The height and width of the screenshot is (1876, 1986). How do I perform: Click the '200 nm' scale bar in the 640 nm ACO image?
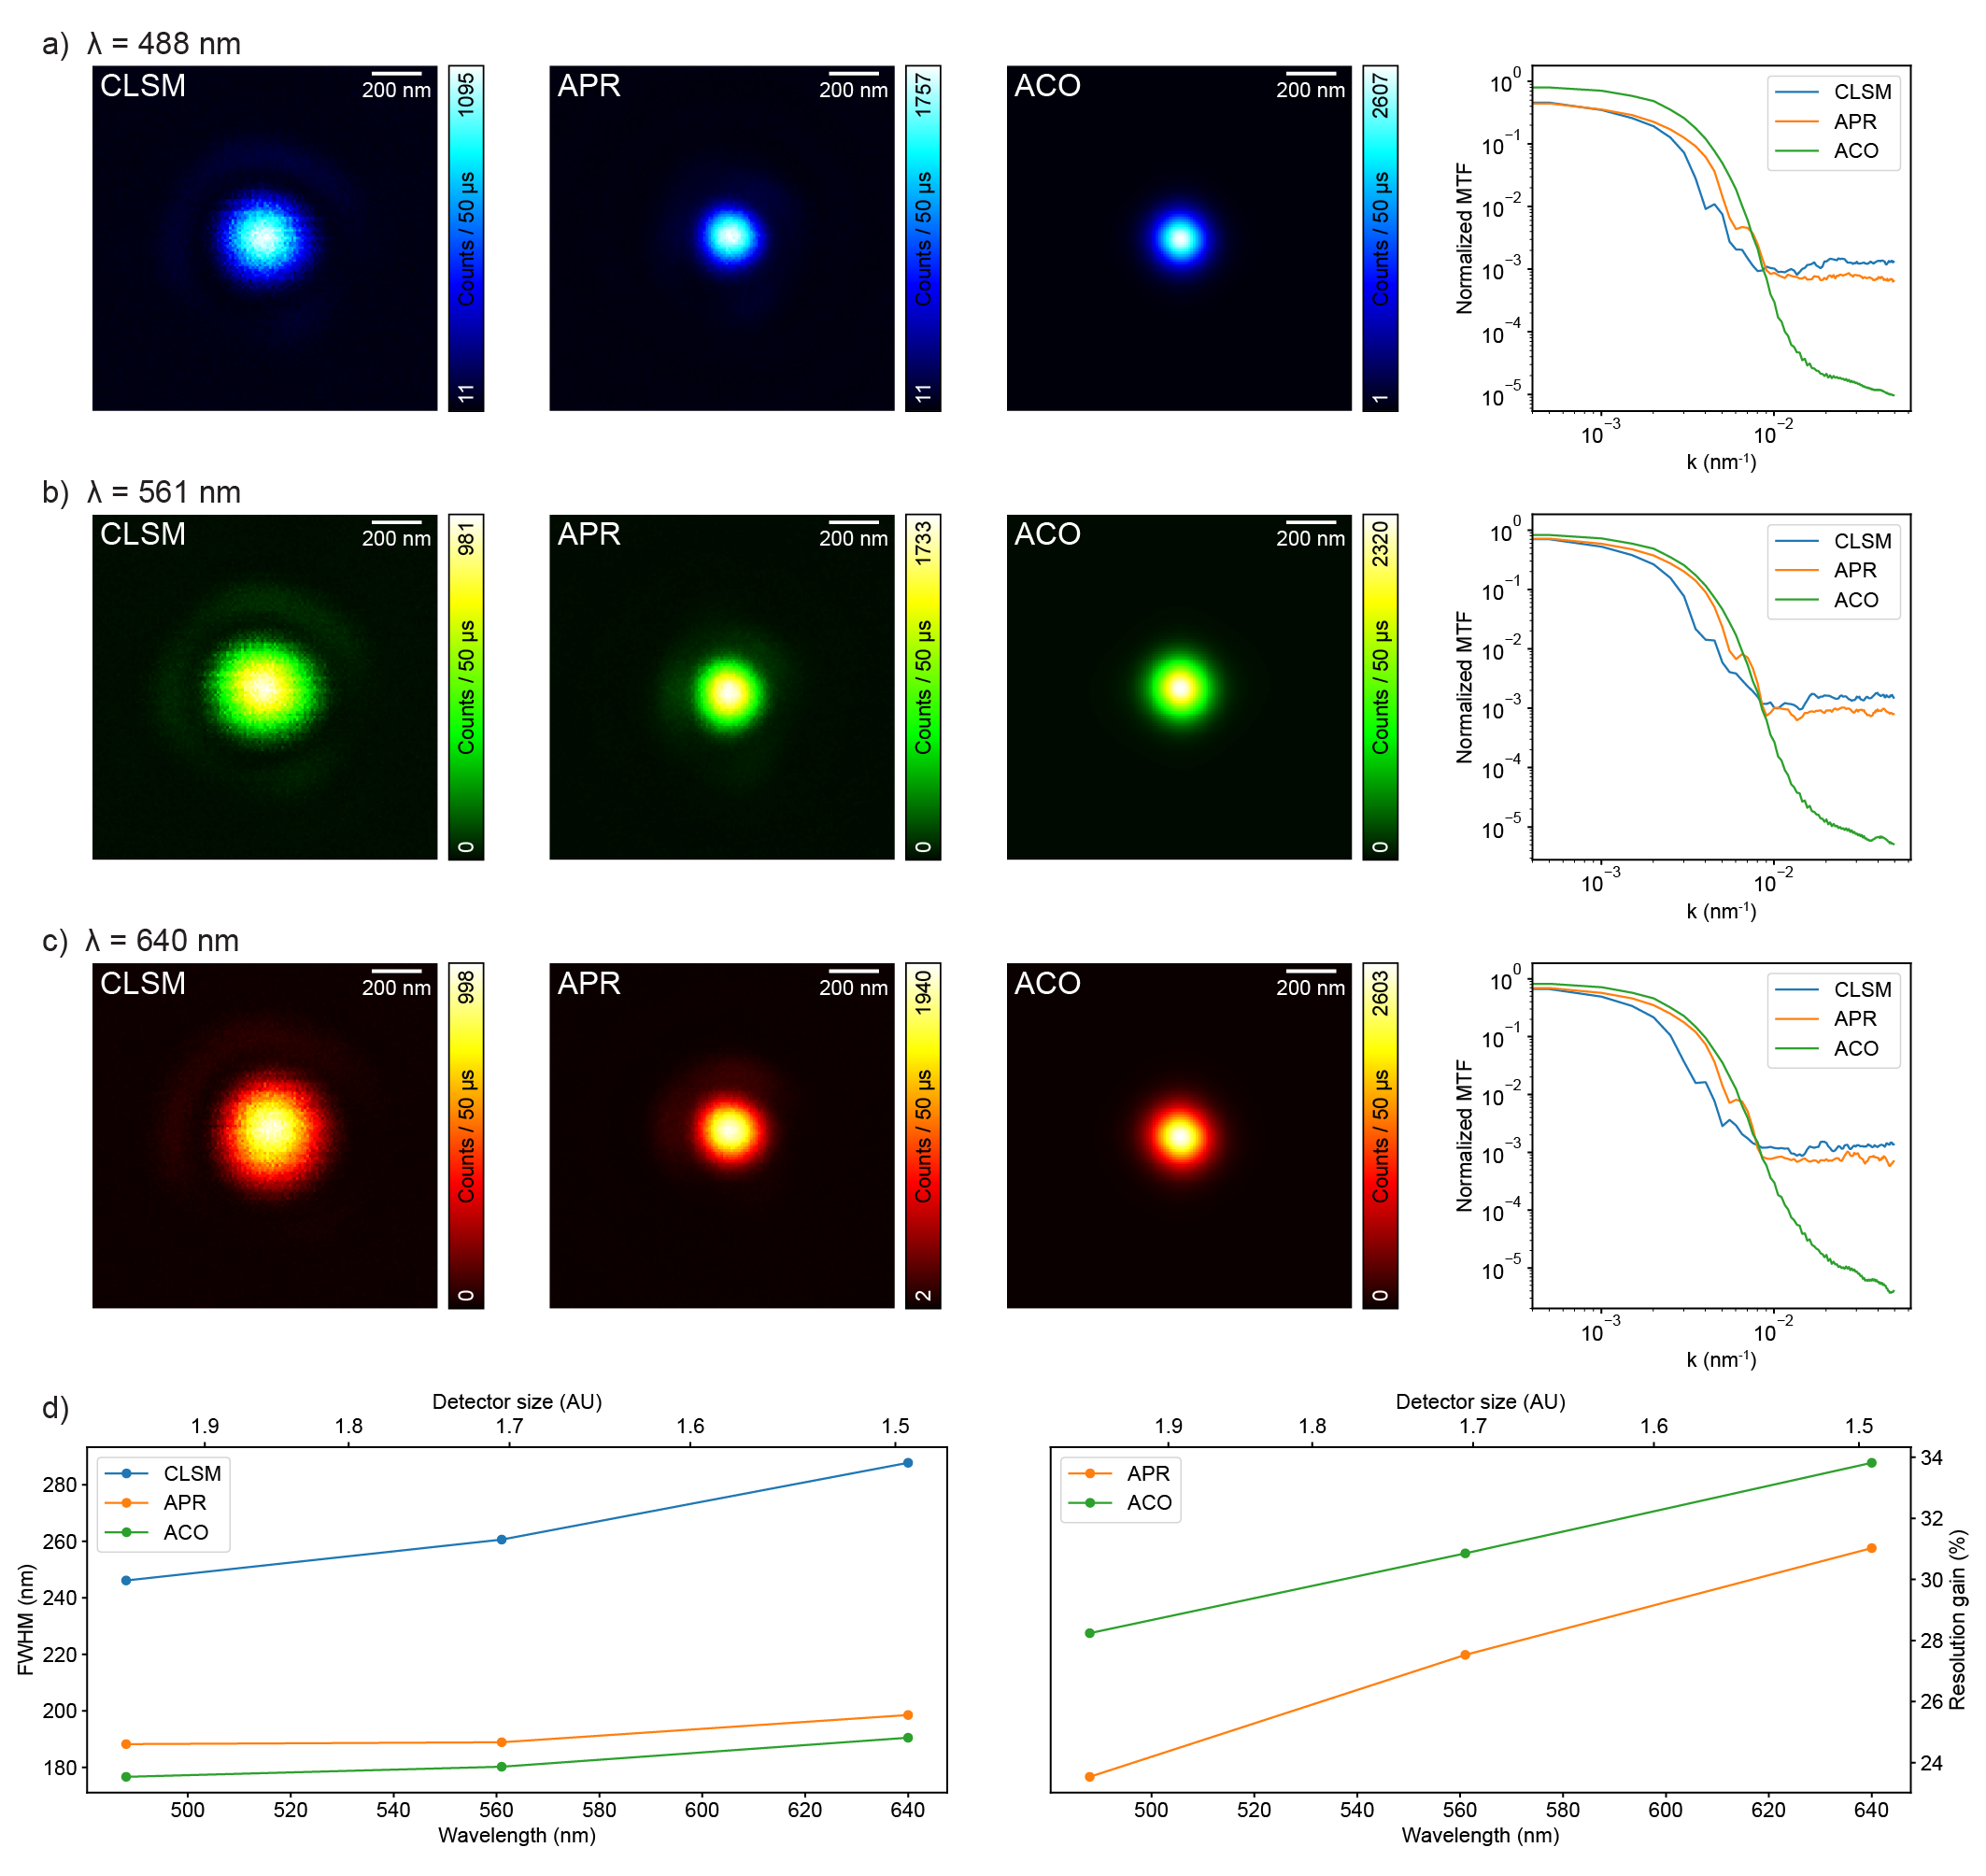pyautogui.click(x=1310, y=982)
